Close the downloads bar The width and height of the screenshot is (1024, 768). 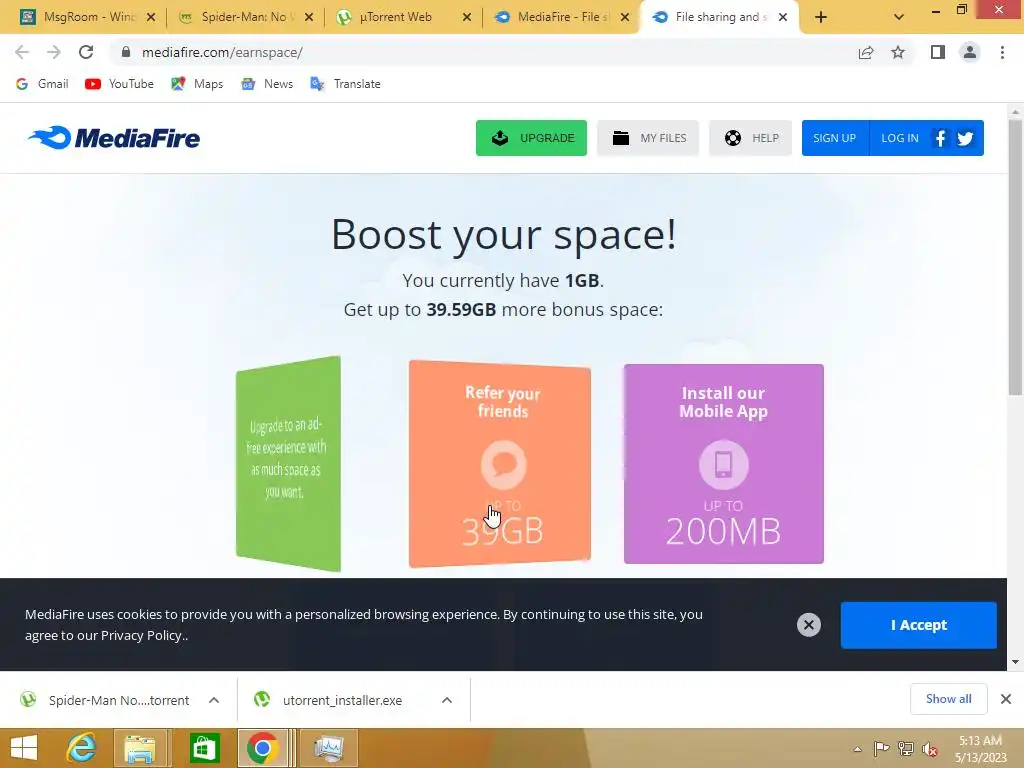(x=1006, y=699)
